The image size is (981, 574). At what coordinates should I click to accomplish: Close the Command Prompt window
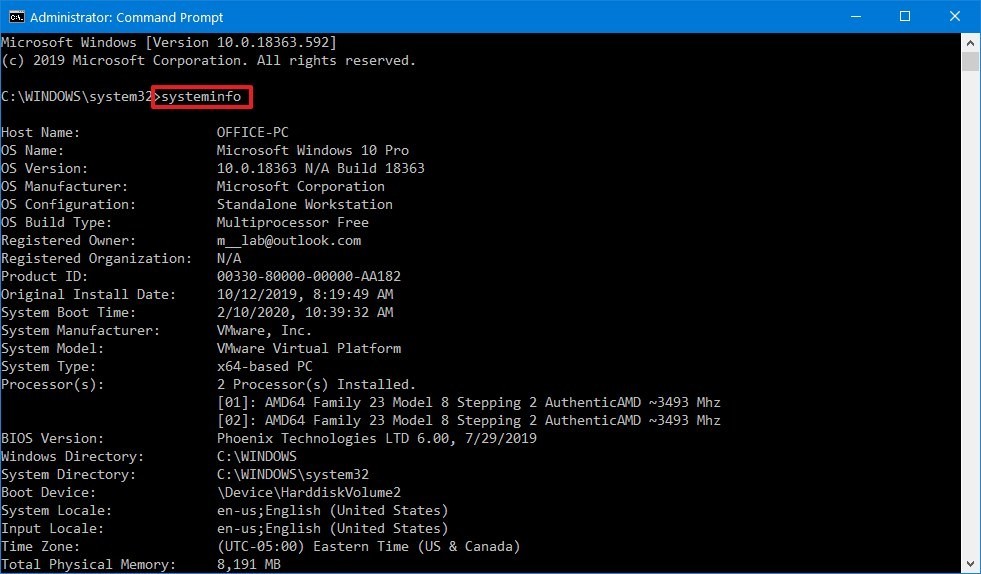[951, 16]
